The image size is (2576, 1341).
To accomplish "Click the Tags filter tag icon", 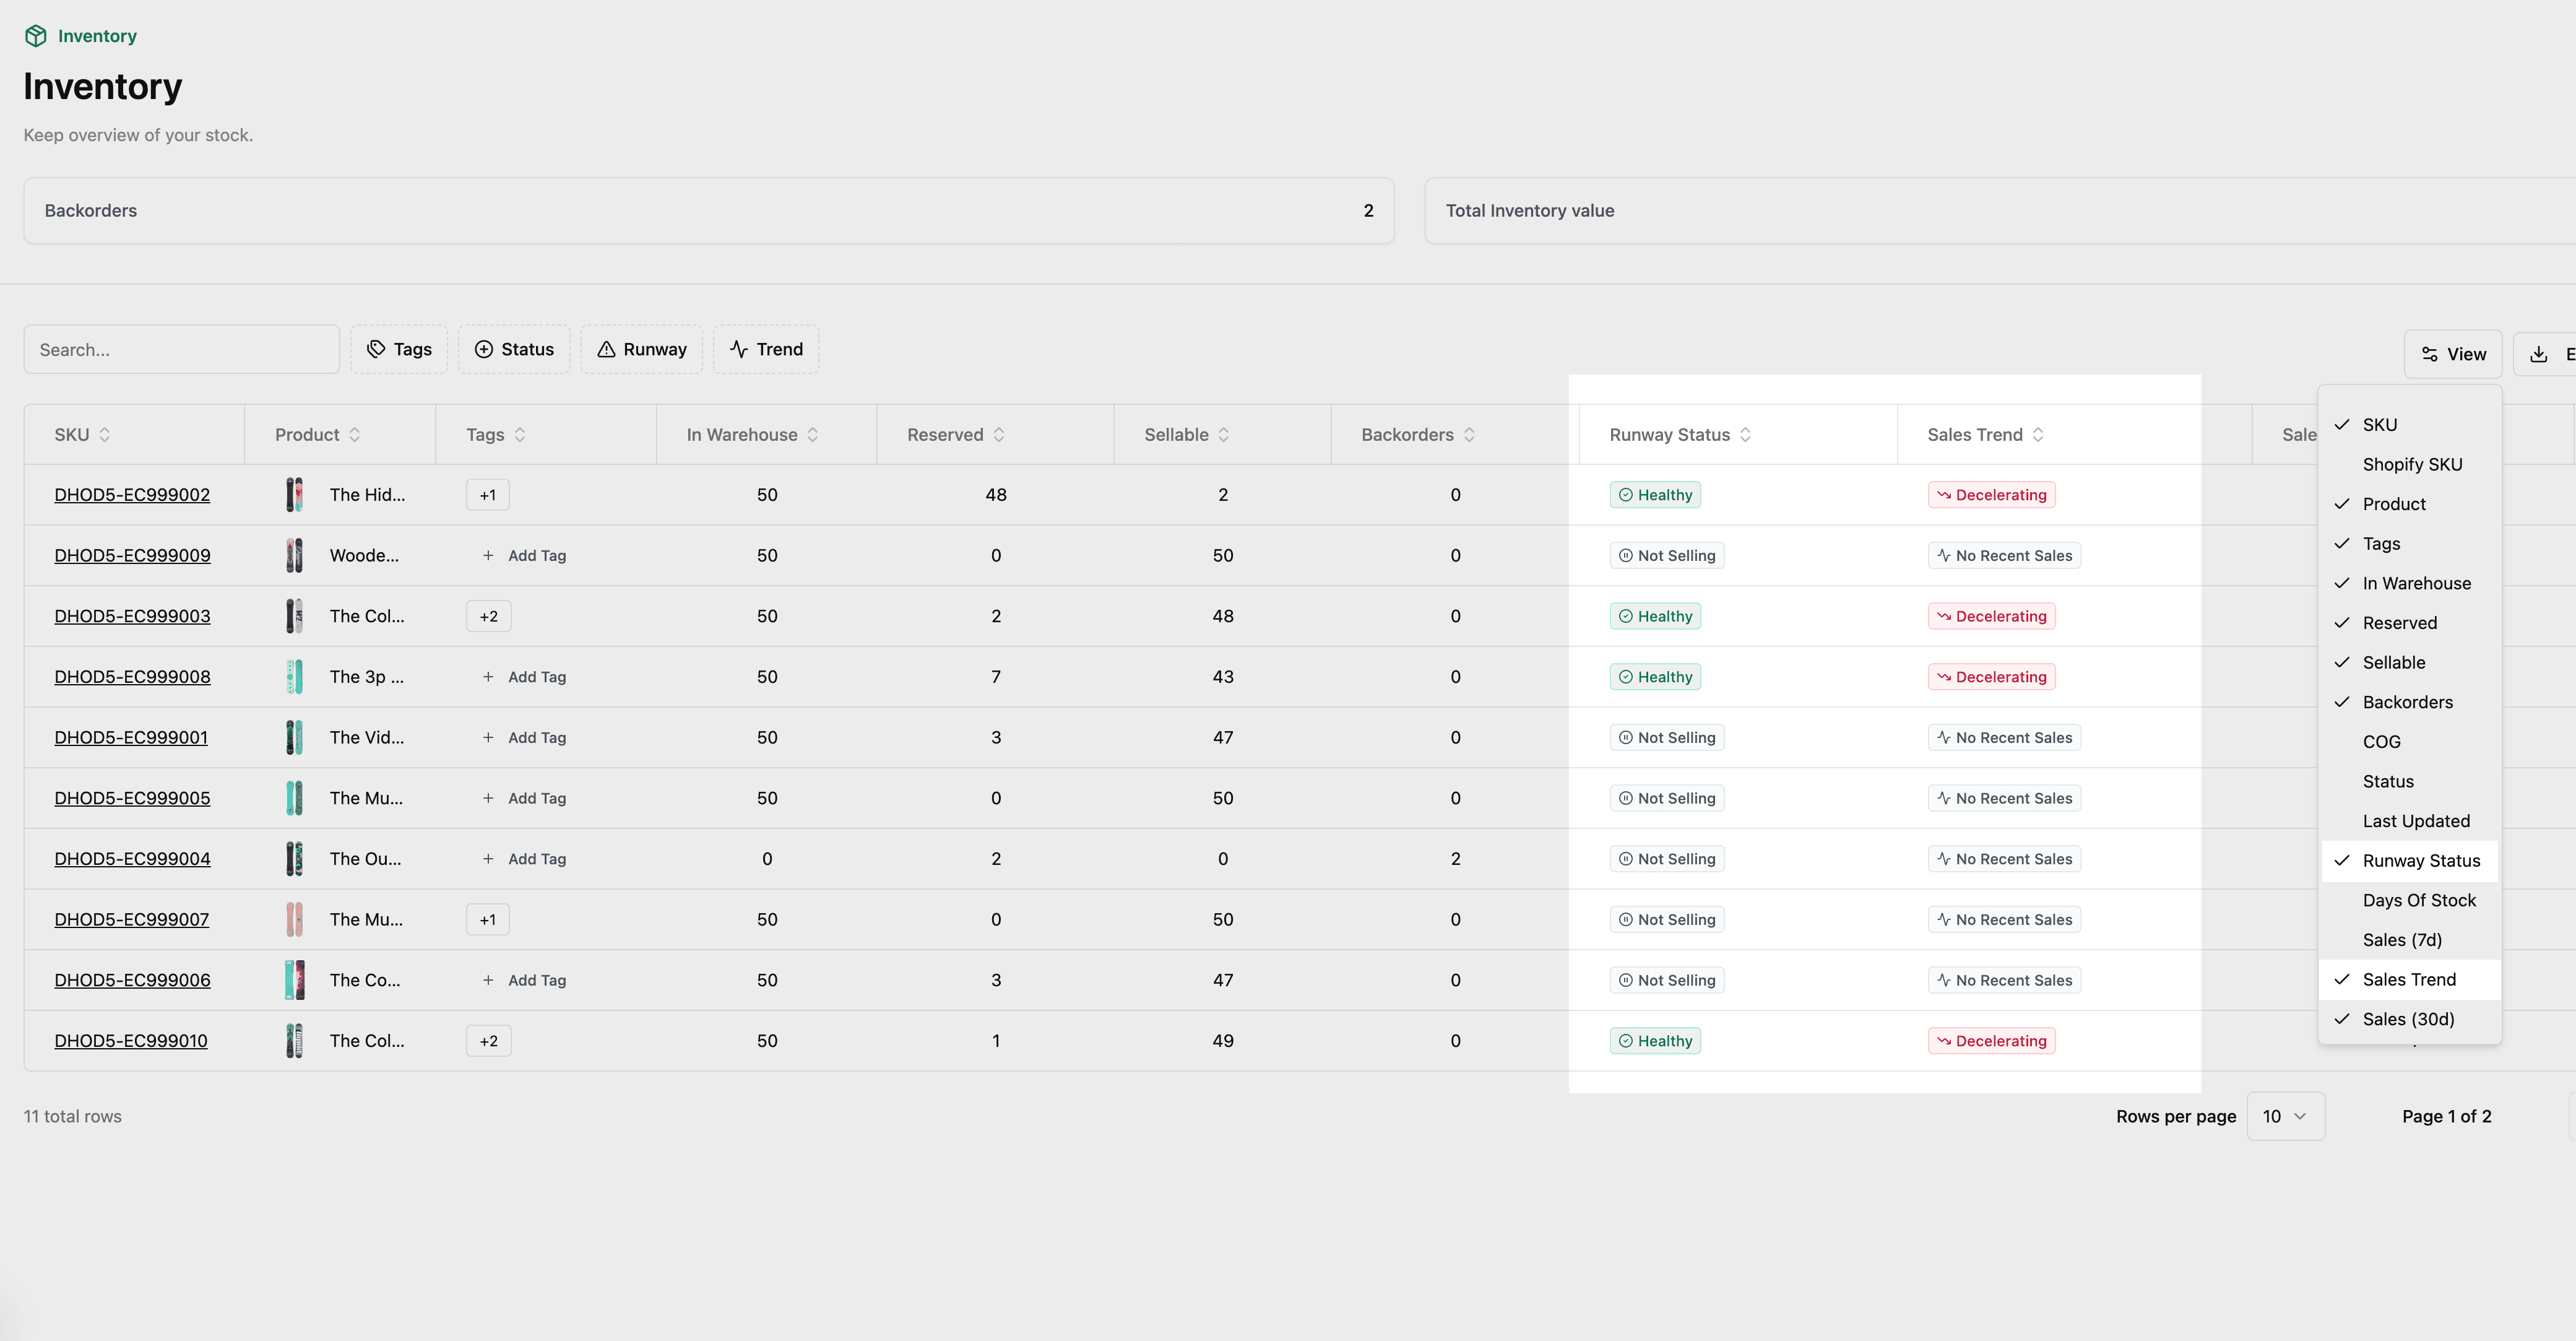I will coord(376,349).
